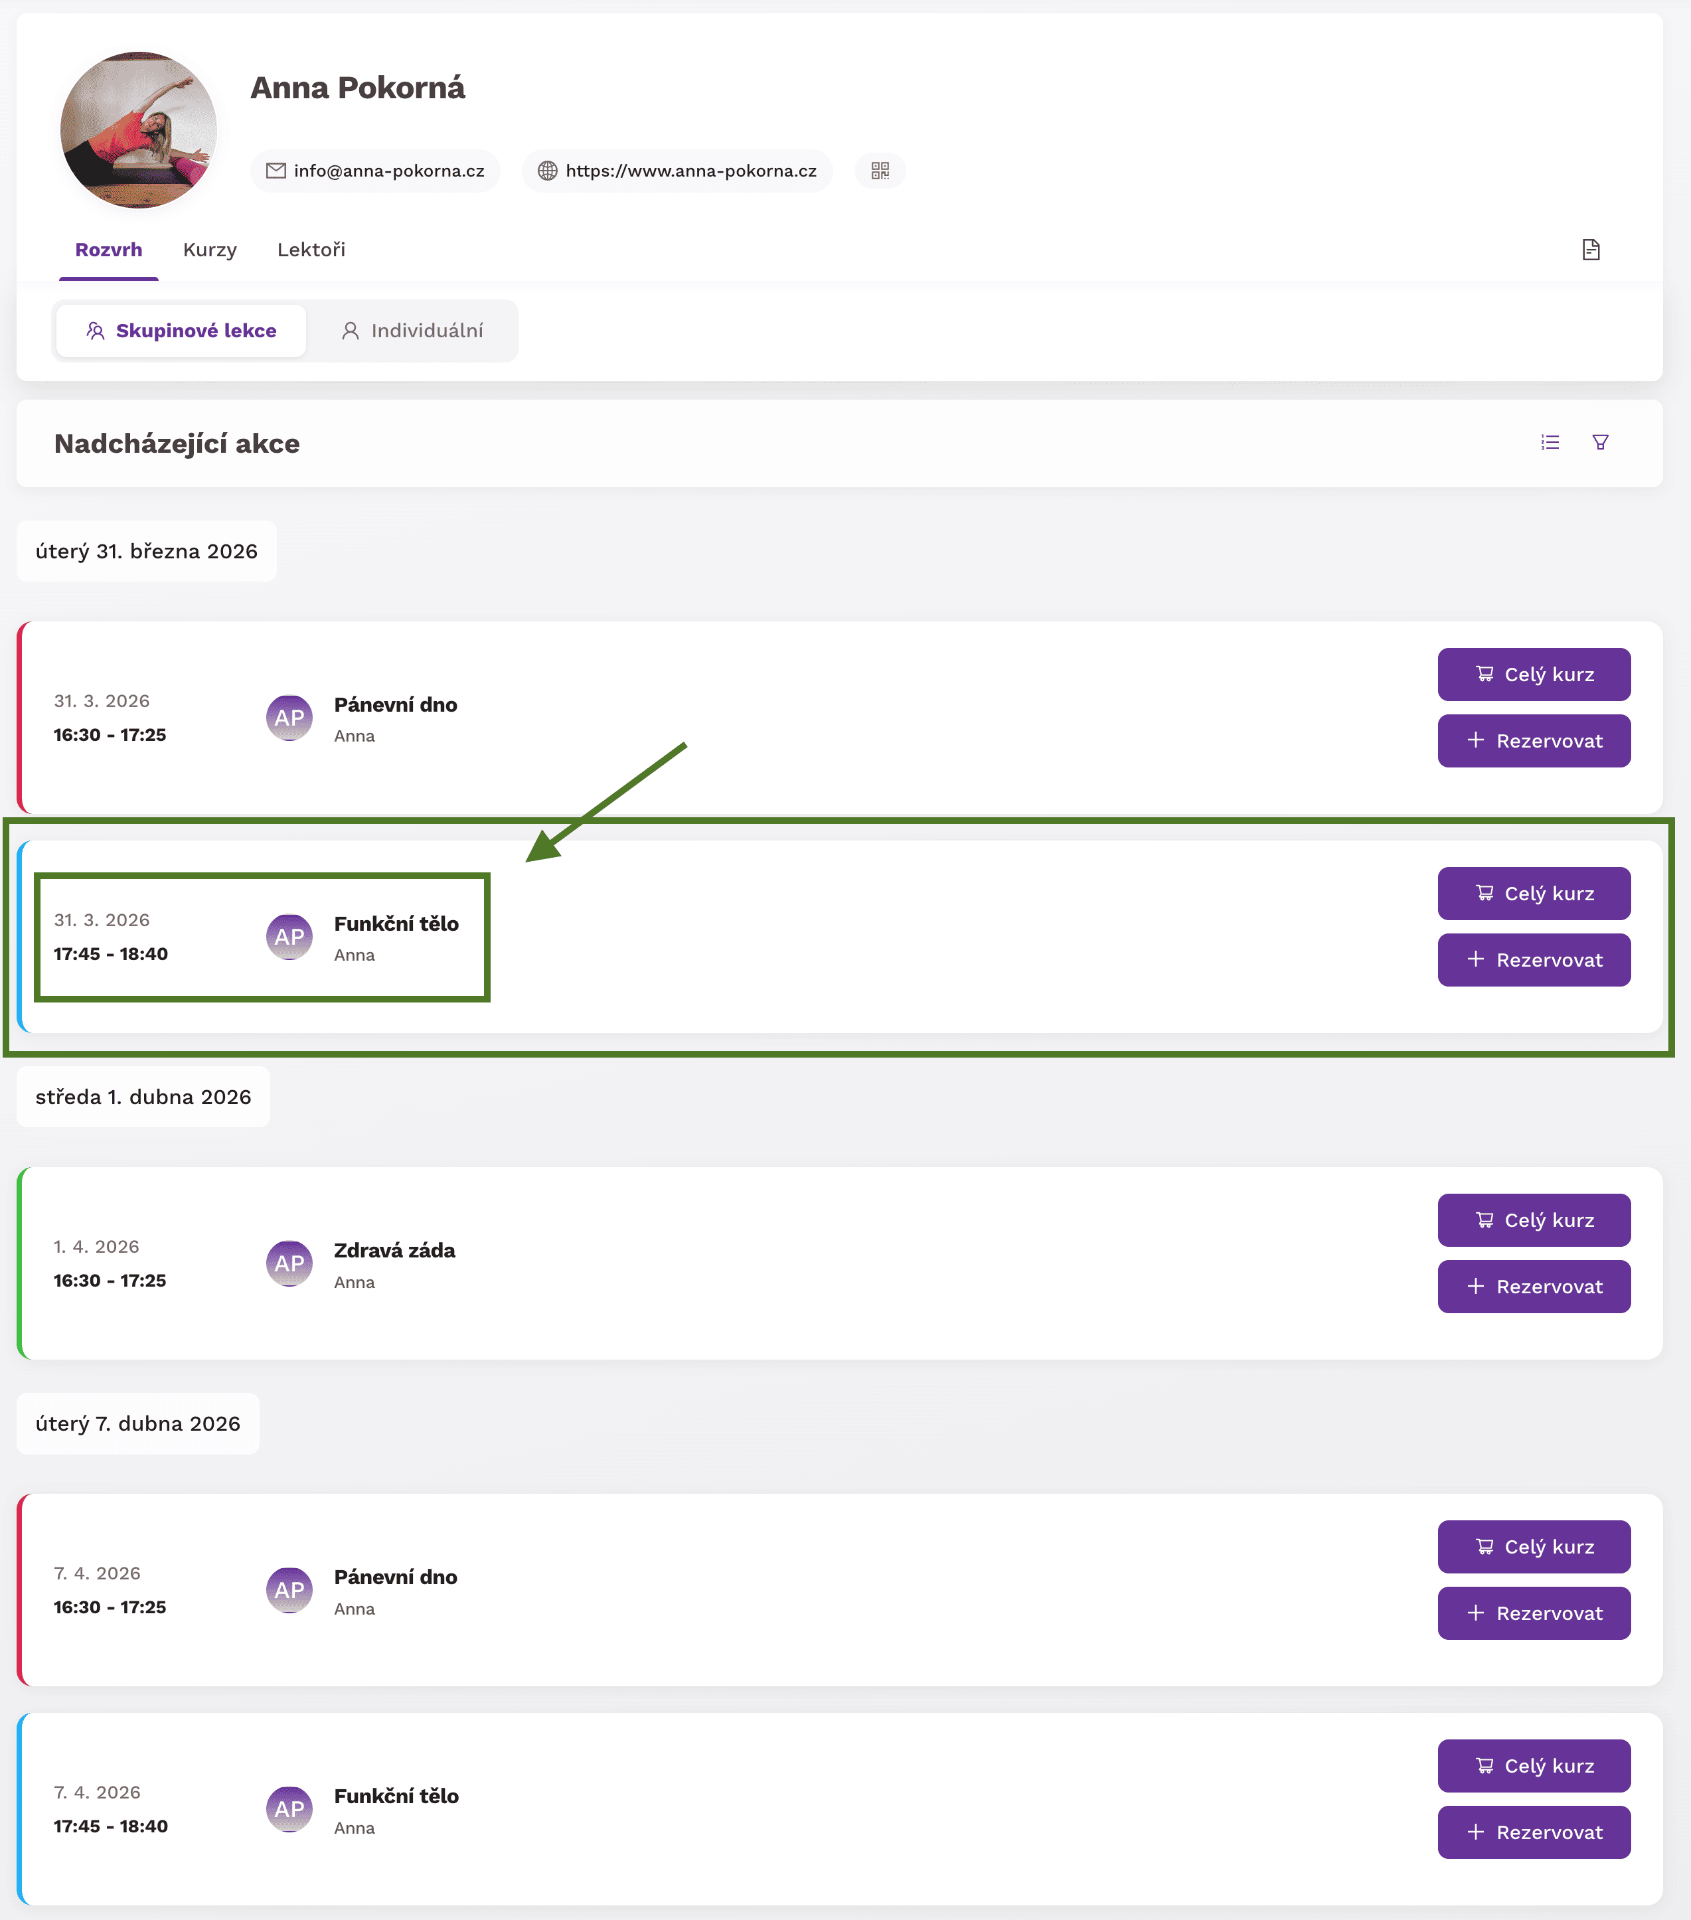
Task: Open the Rozvrh tab
Action: [108, 250]
